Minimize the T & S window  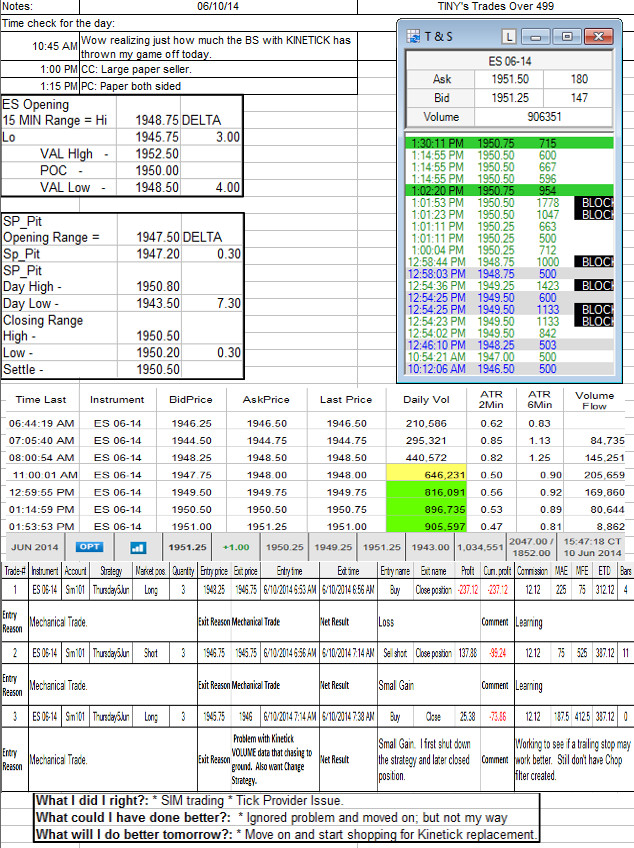(x=536, y=37)
